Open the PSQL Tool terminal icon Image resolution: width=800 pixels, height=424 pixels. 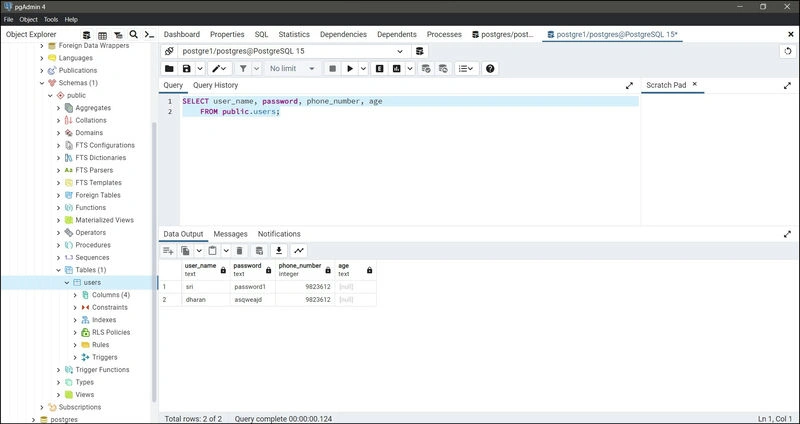[149, 34]
